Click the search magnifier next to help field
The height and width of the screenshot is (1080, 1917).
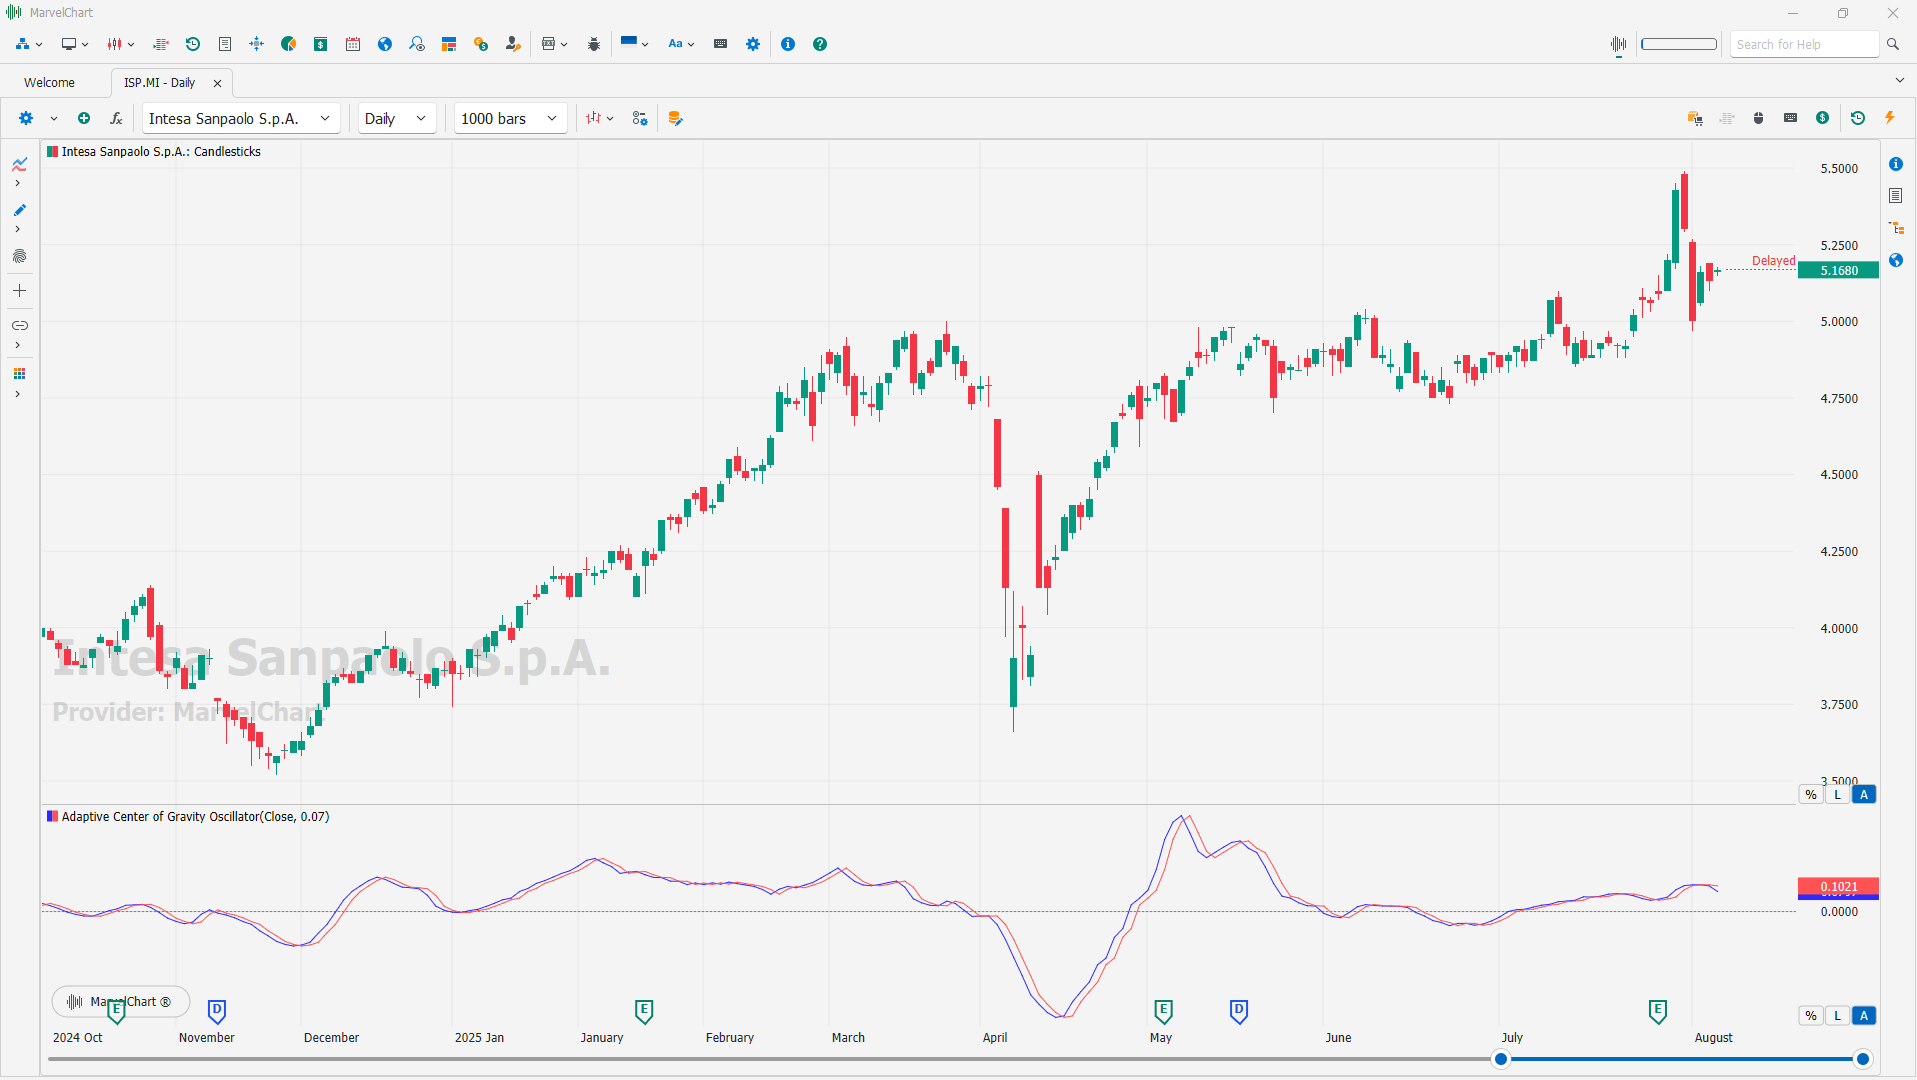point(1893,44)
